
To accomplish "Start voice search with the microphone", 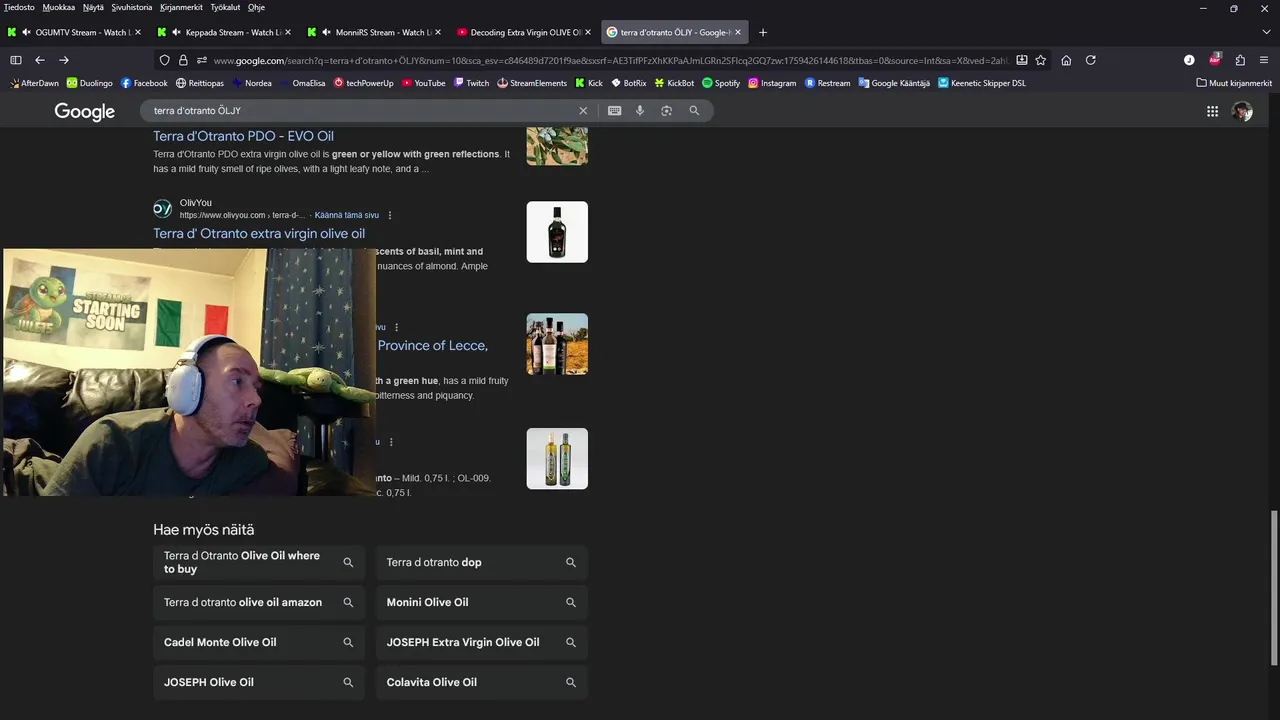I will 640,111.
